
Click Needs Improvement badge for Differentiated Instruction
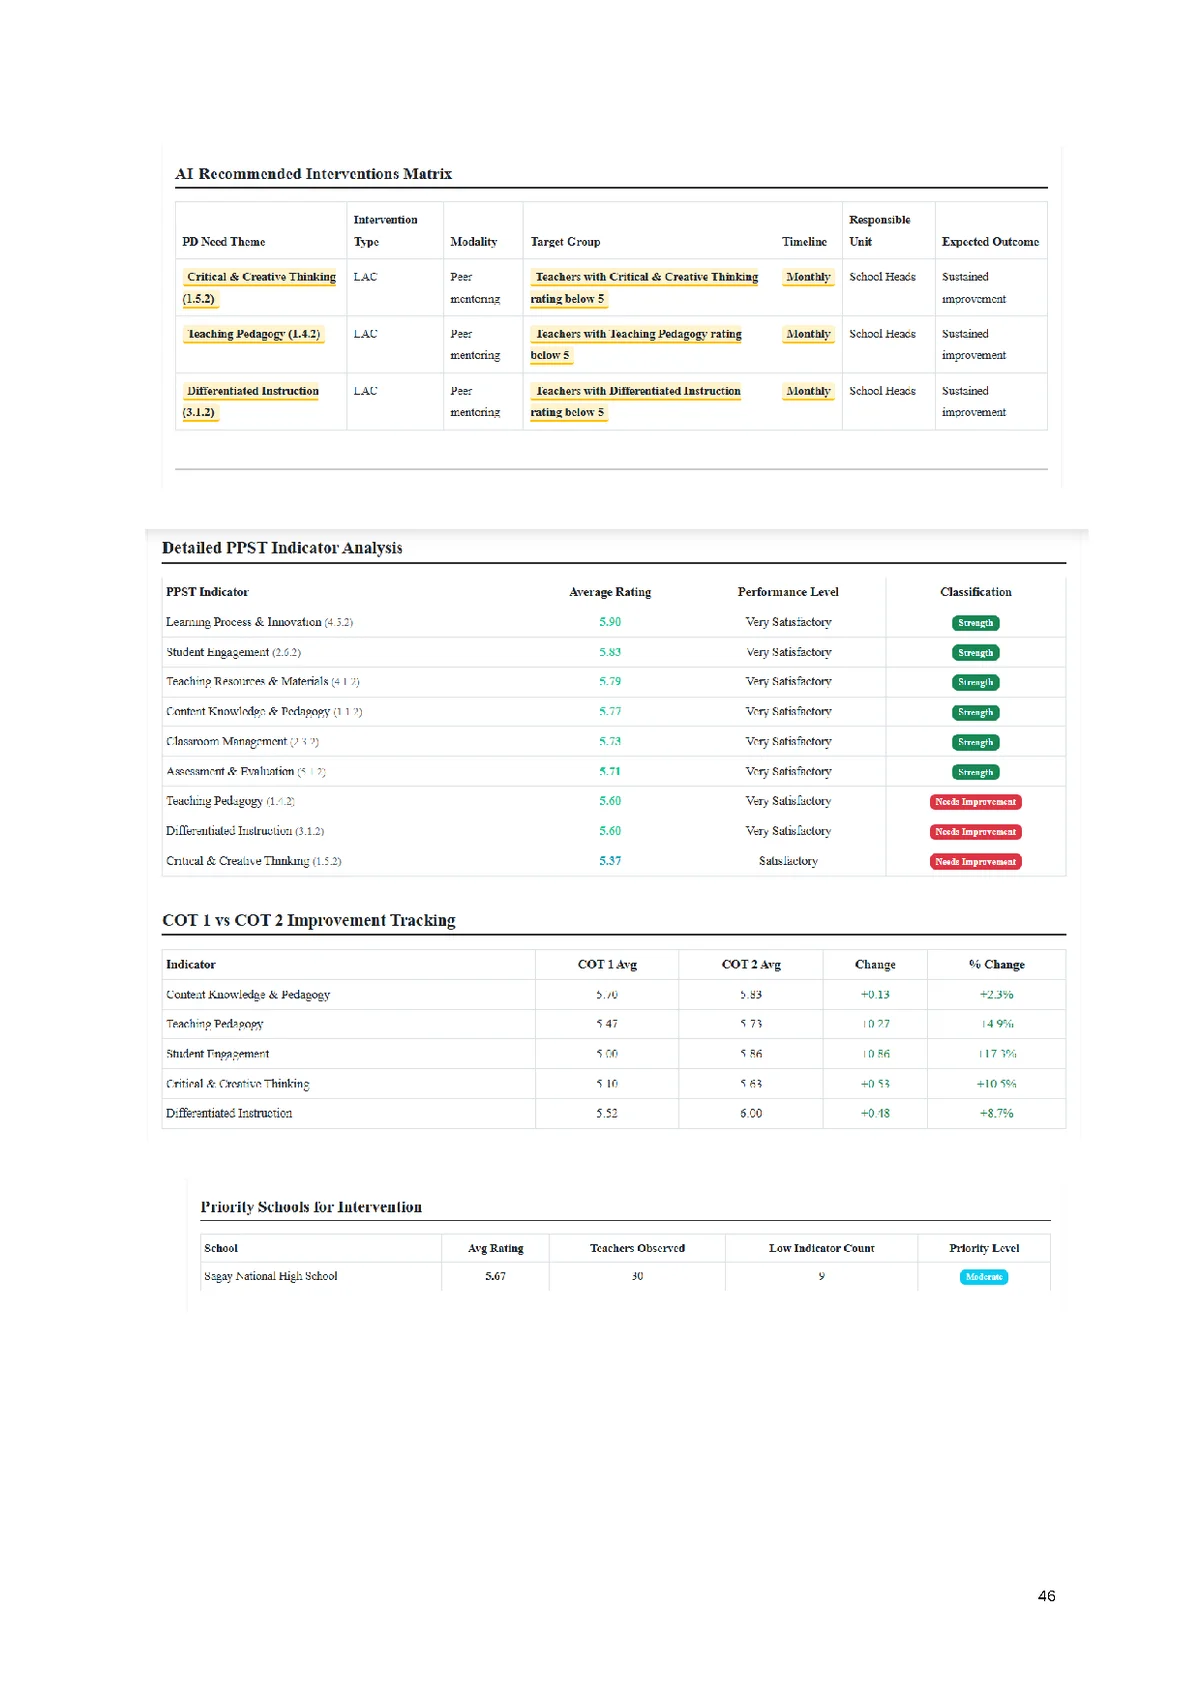975,832
